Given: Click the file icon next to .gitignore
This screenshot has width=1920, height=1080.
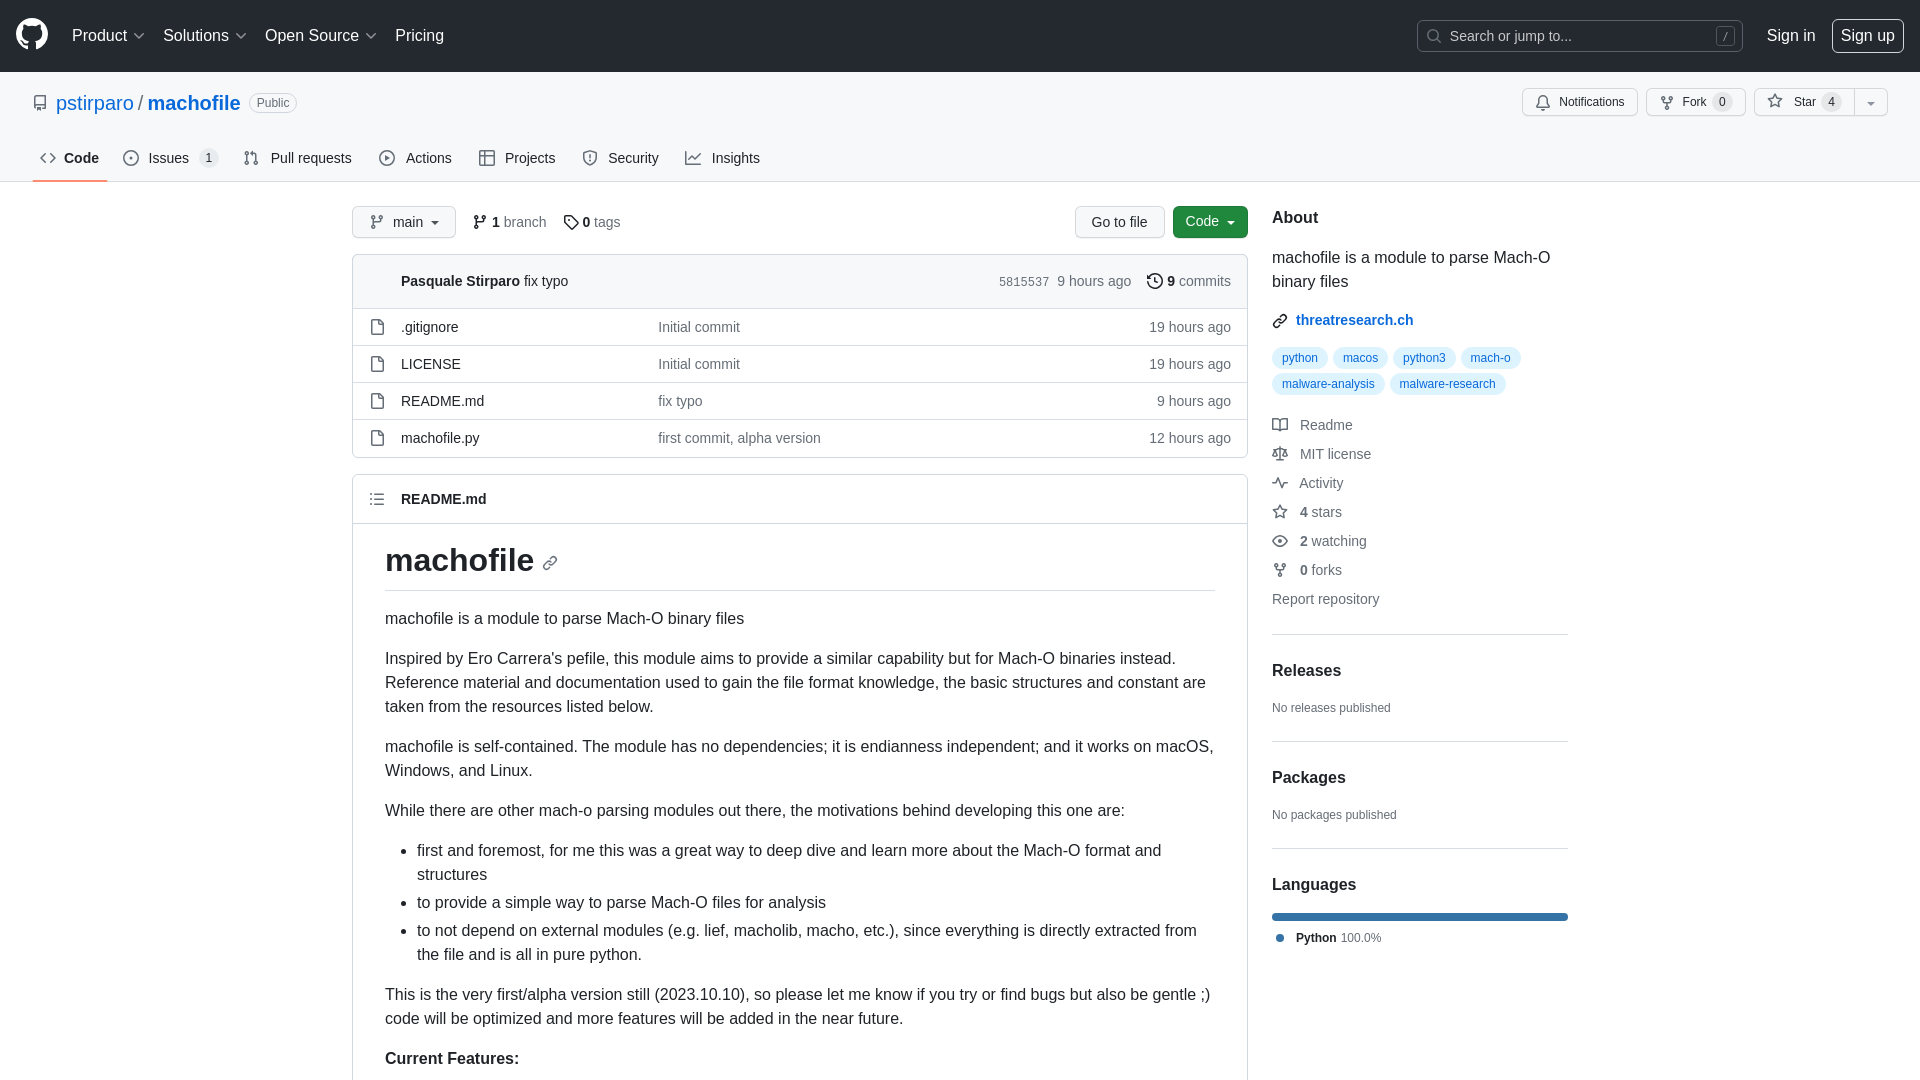Looking at the screenshot, I should 377,327.
